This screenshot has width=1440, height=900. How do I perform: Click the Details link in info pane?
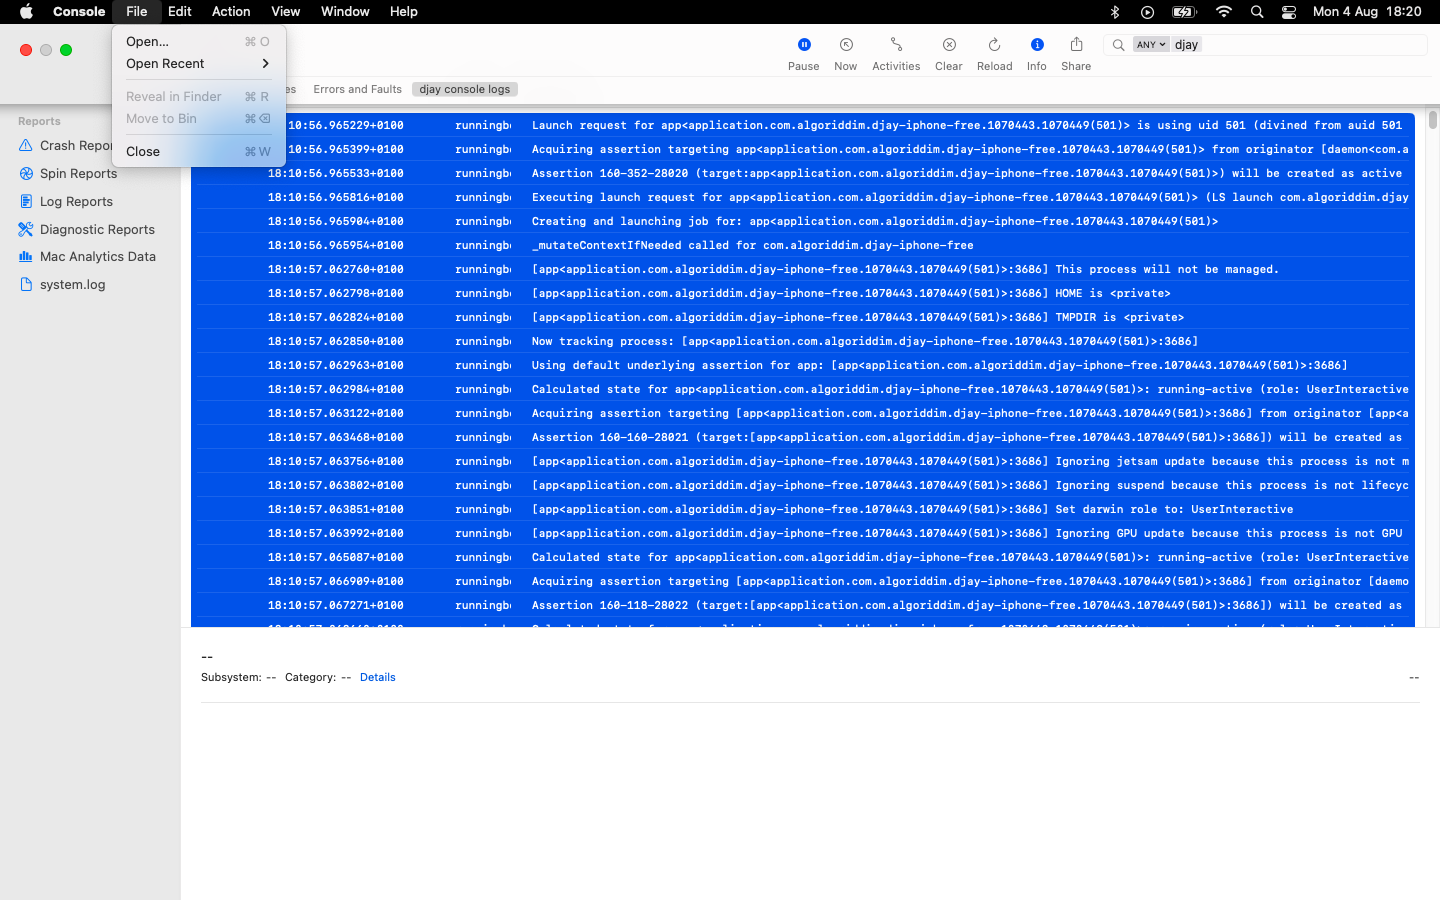[x=378, y=677]
